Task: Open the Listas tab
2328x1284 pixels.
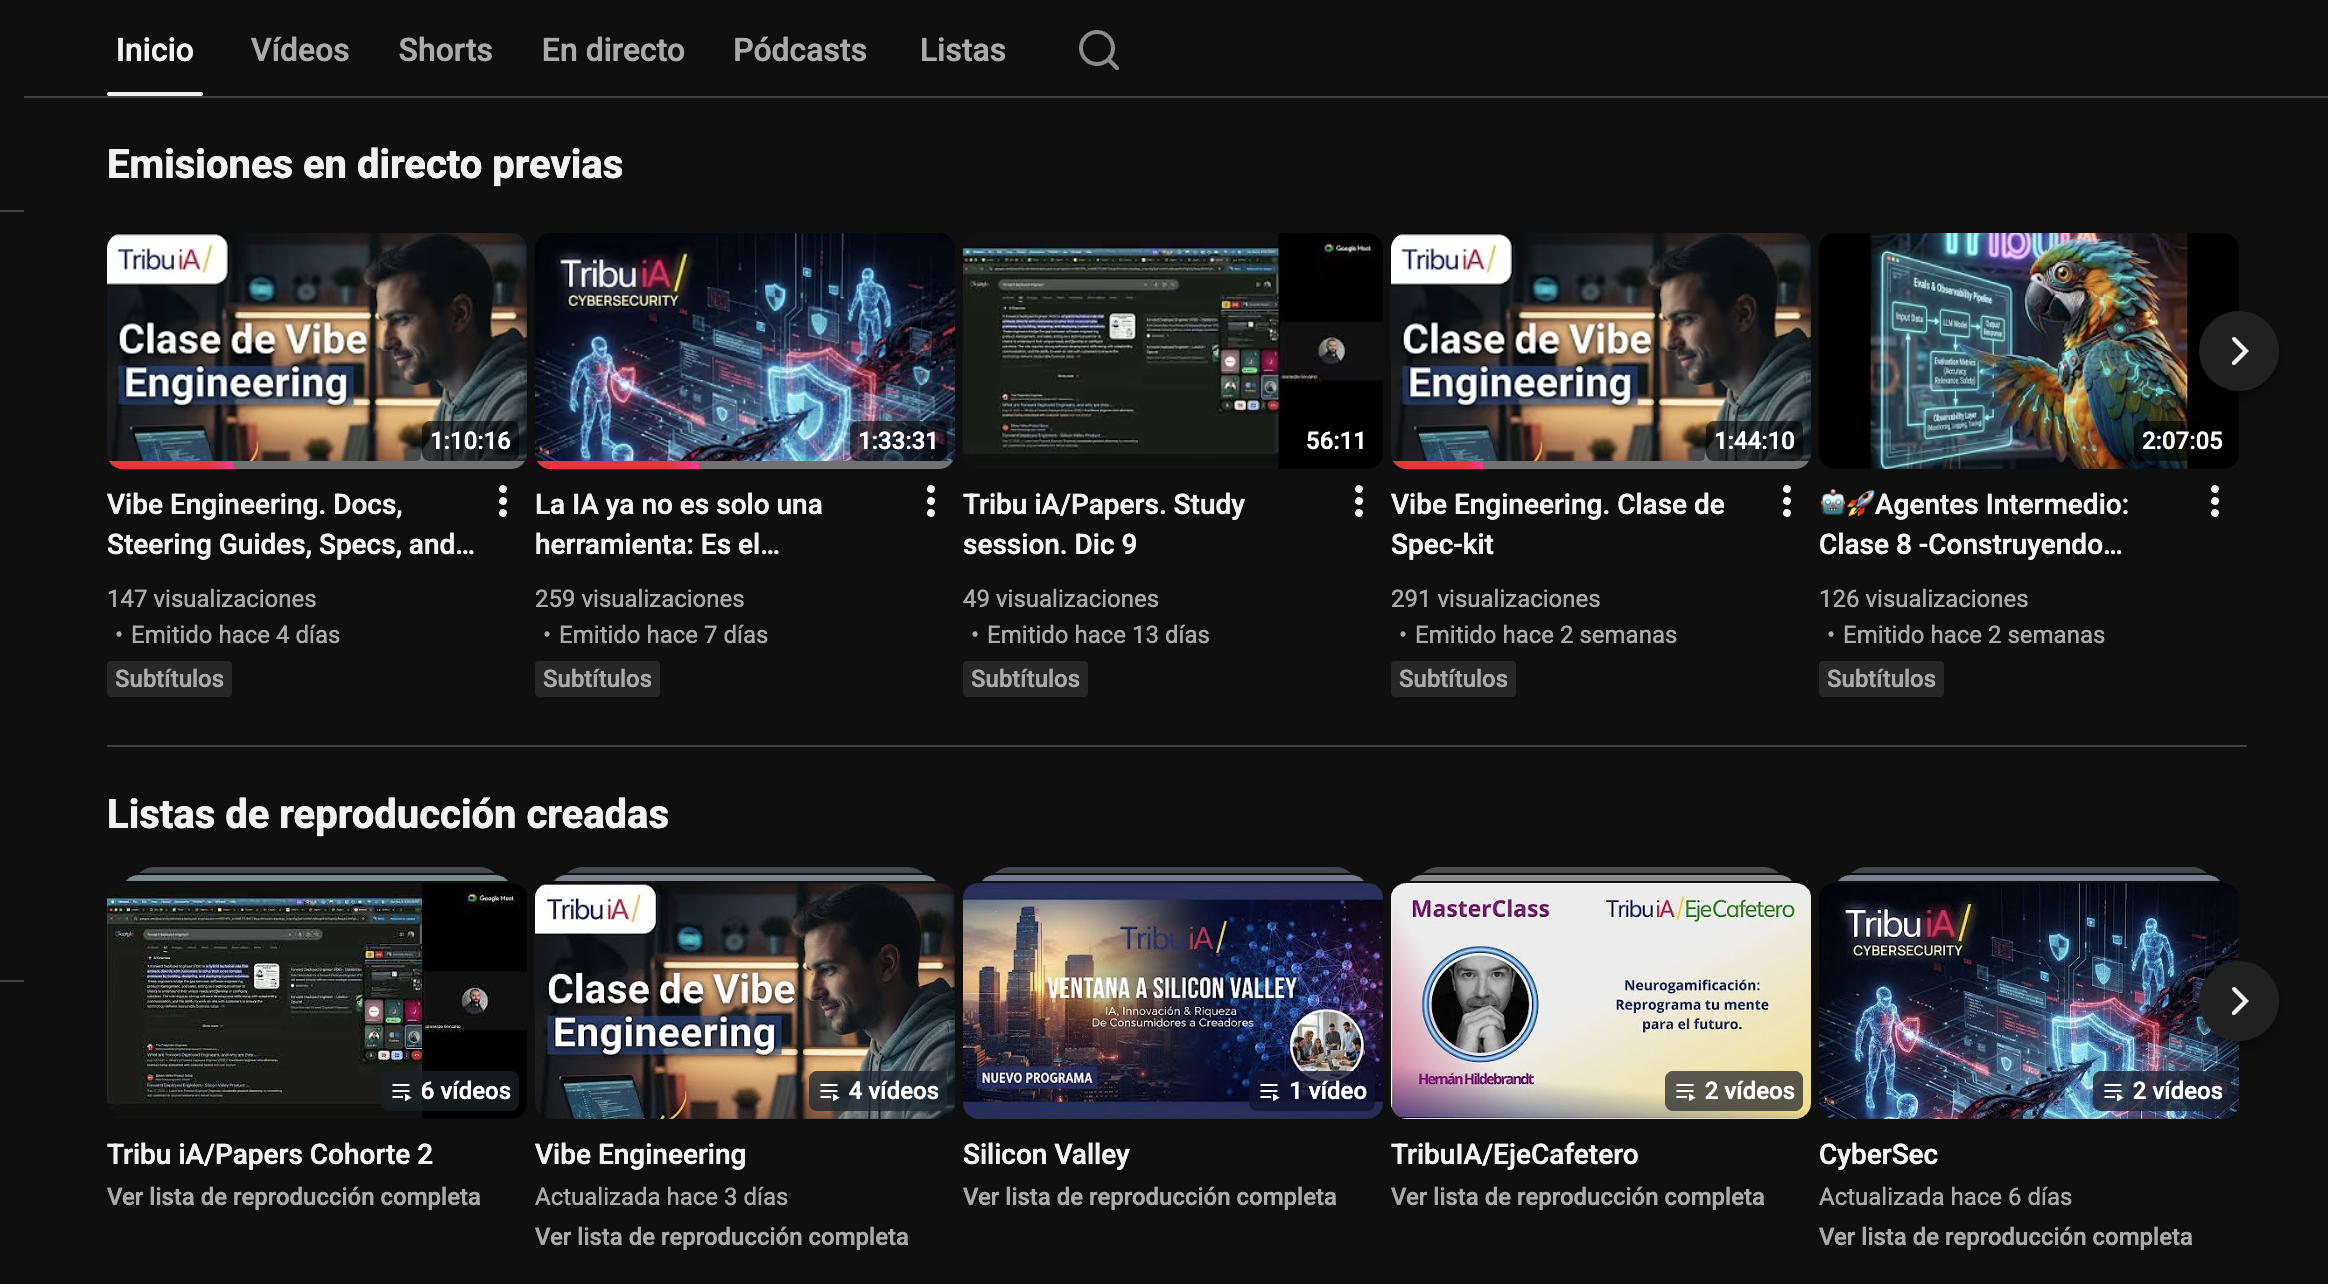Action: pyautogui.click(x=962, y=50)
